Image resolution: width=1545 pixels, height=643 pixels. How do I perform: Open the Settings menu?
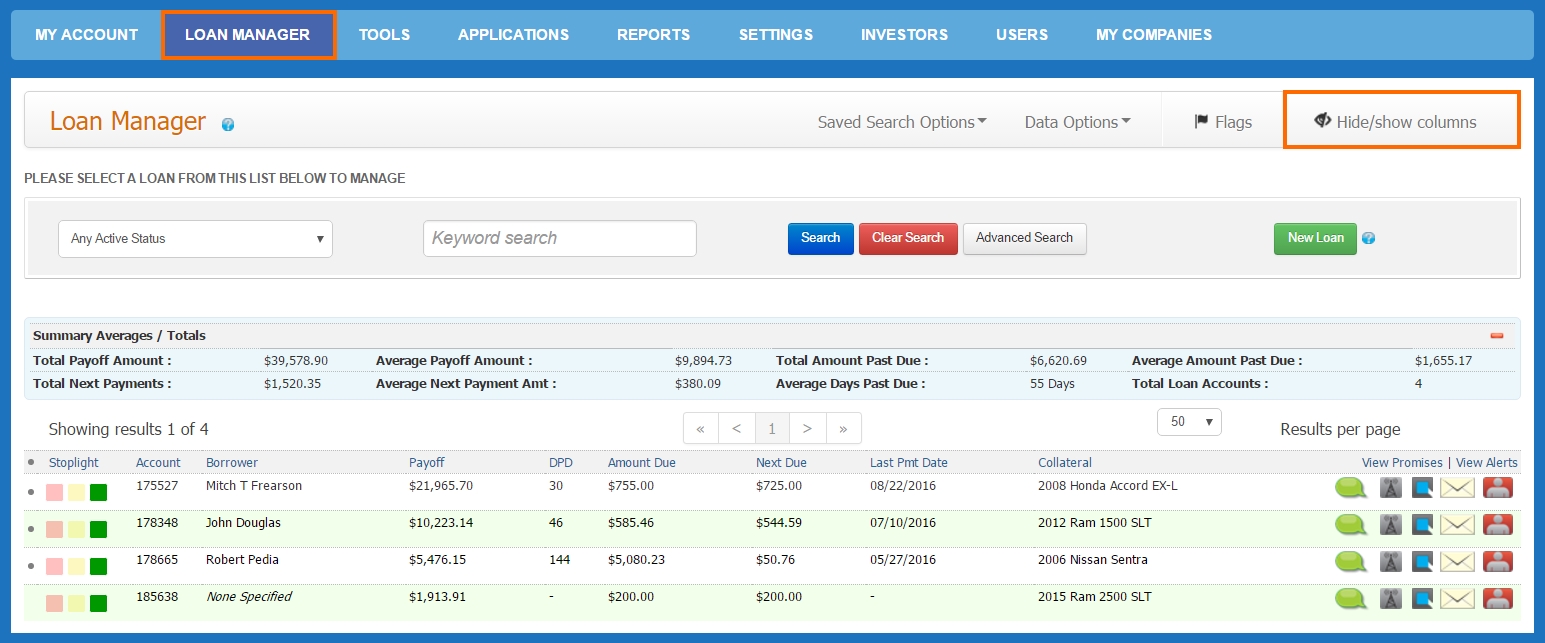pyautogui.click(x=776, y=35)
